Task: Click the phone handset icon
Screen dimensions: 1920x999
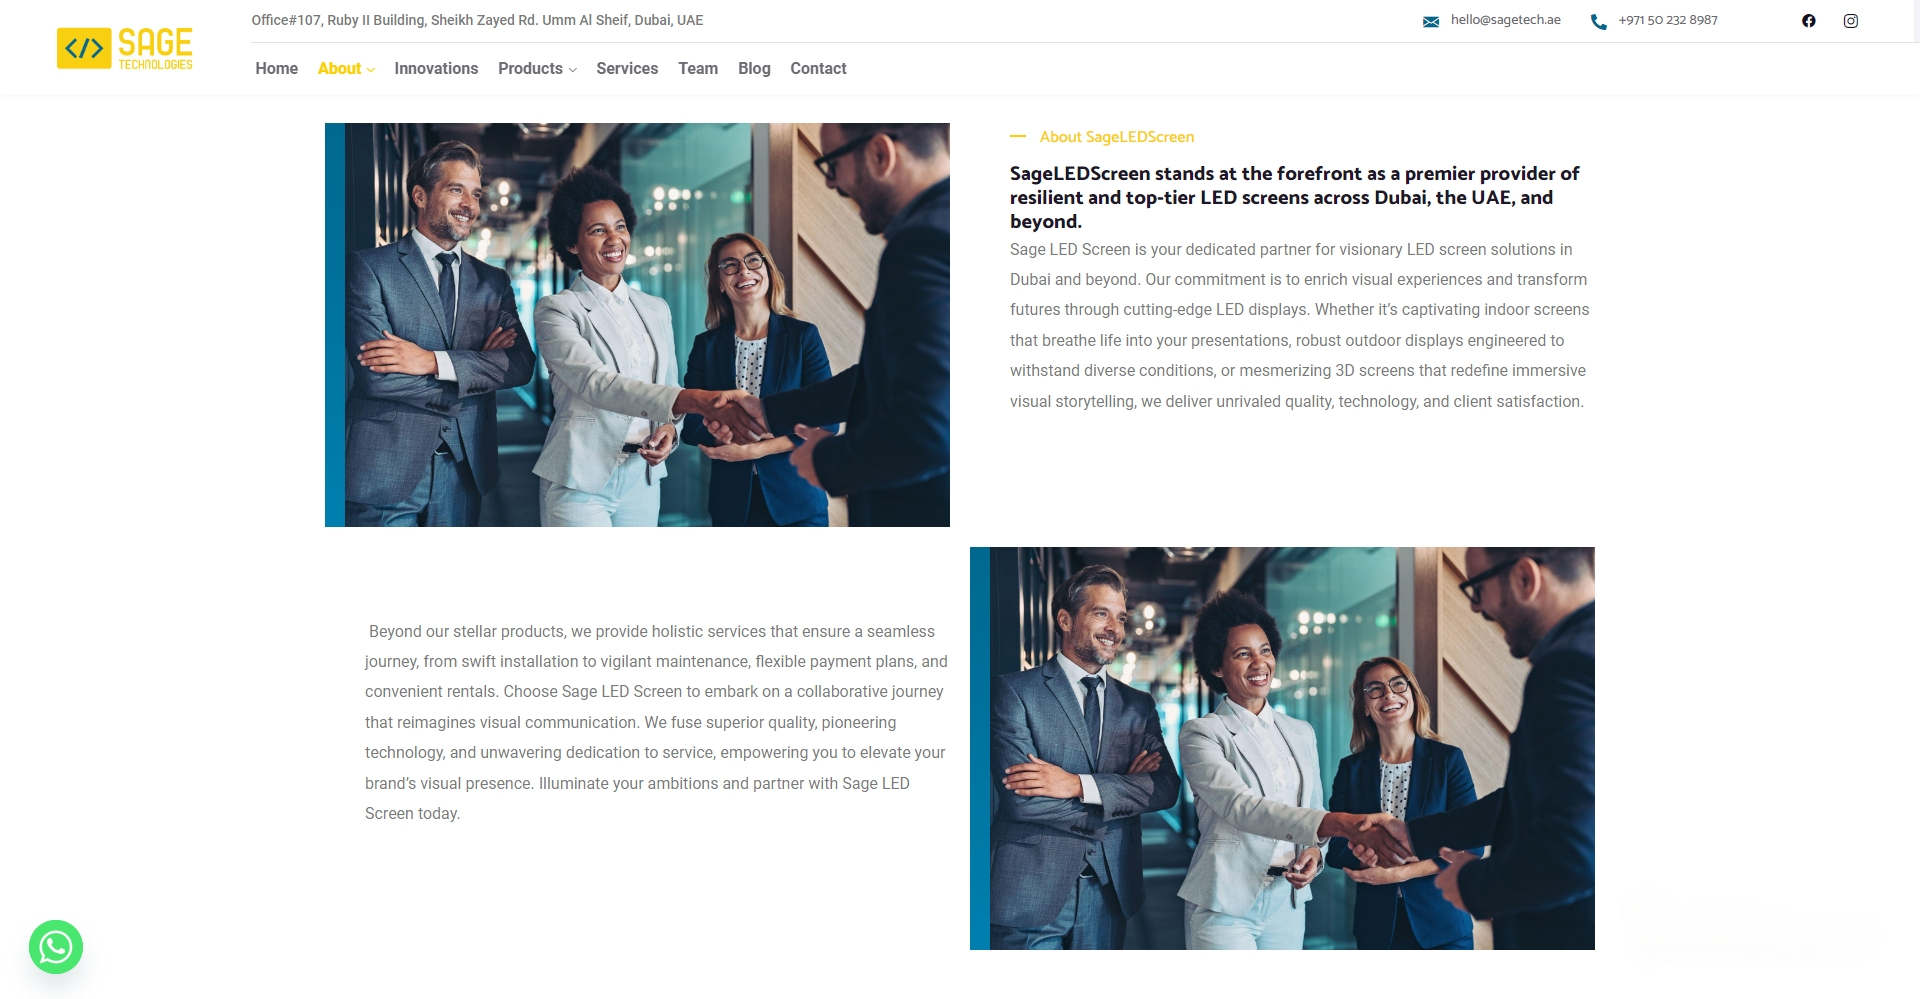Action: (1599, 21)
